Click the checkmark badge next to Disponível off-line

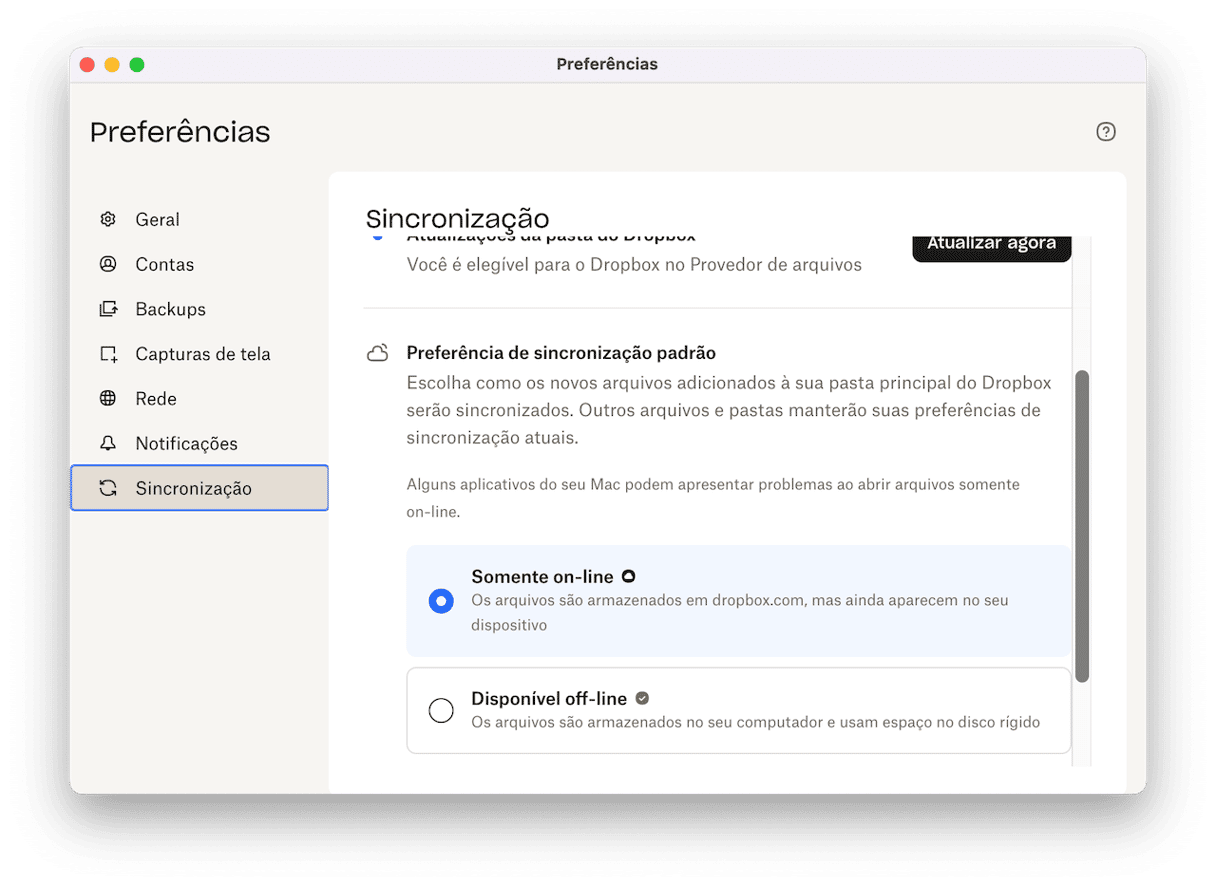[642, 698]
